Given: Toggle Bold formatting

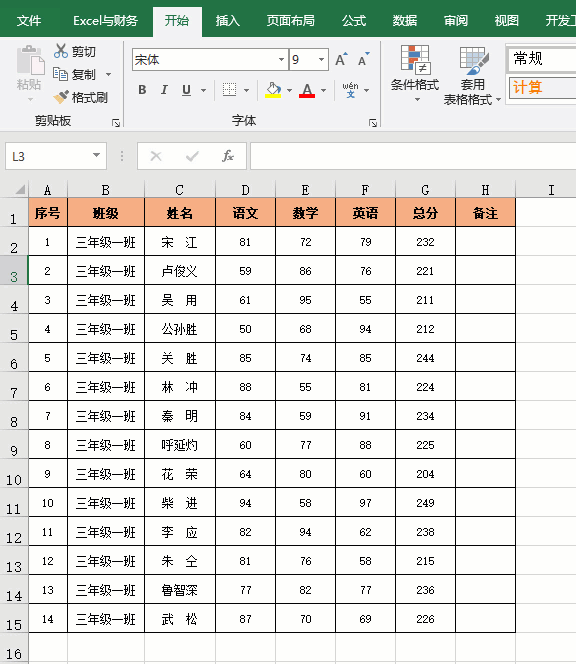Looking at the screenshot, I should pyautogui.click(x=142, y=90).
